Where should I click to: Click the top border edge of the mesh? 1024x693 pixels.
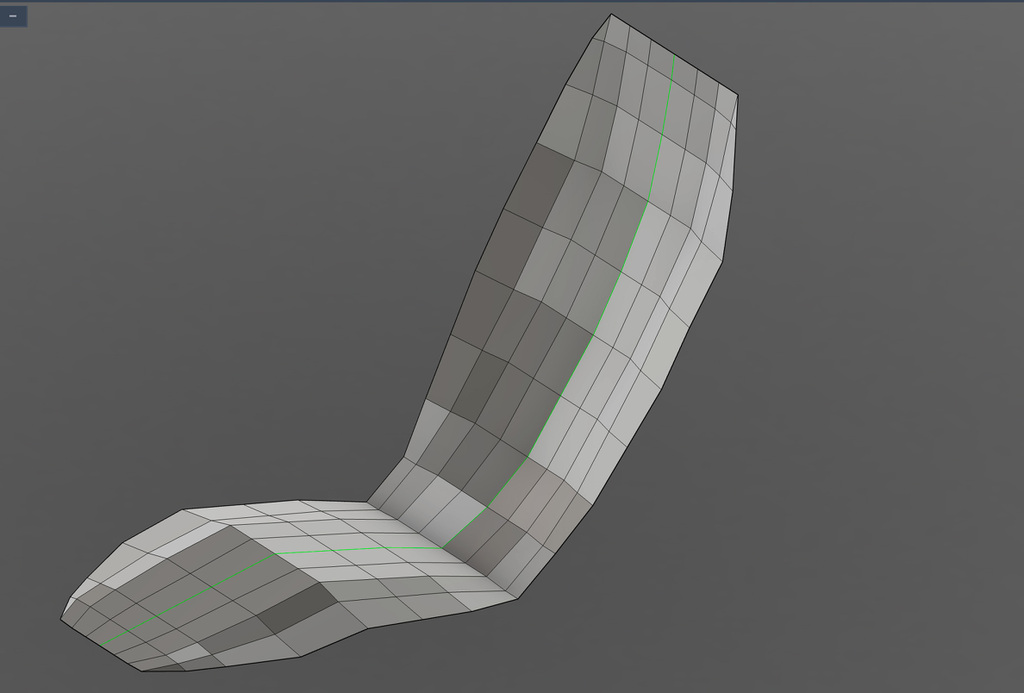(x=675, y=53)
